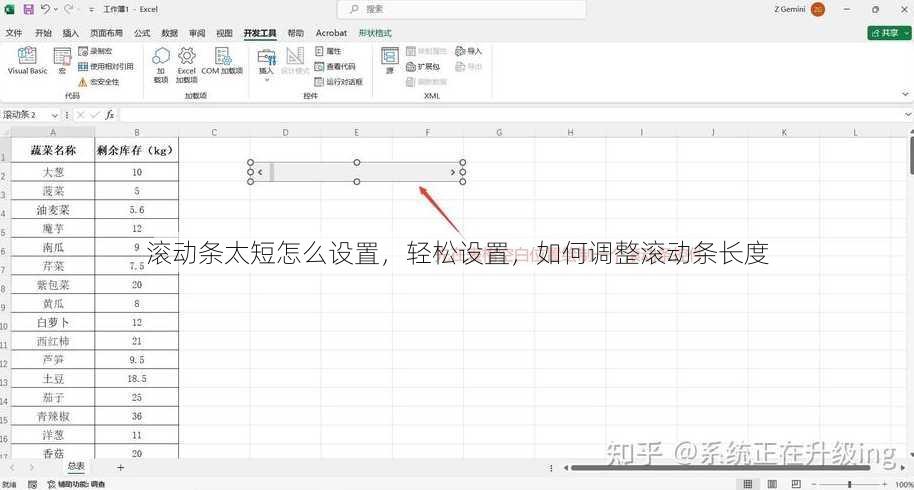914x490 pixels.
Task: Select the 剩余库存 (kg) header cell
Action: point(136,150)
